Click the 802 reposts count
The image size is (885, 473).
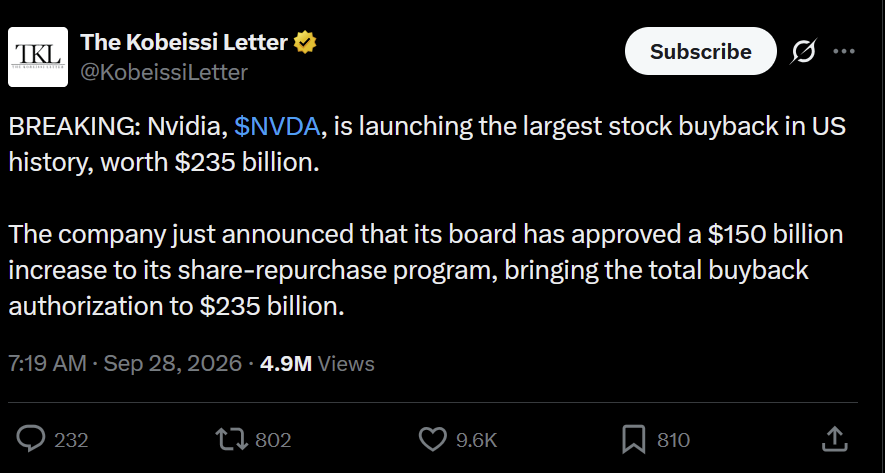(273, 440)
